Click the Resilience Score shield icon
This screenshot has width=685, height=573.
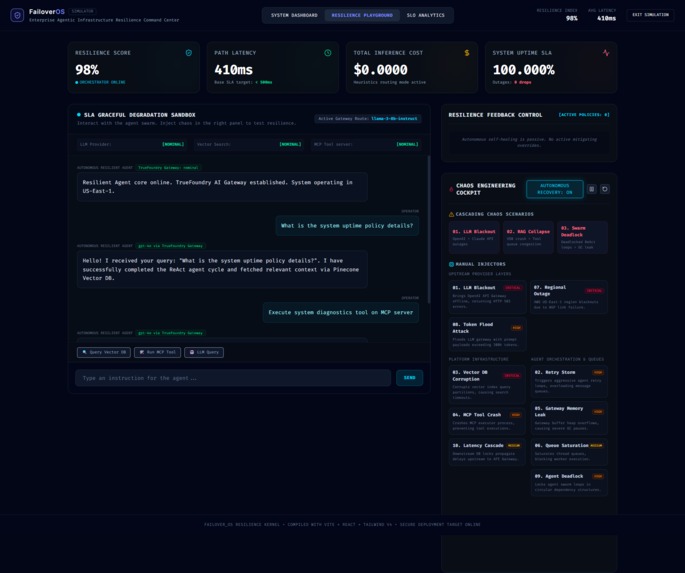(x=189, y=53)
